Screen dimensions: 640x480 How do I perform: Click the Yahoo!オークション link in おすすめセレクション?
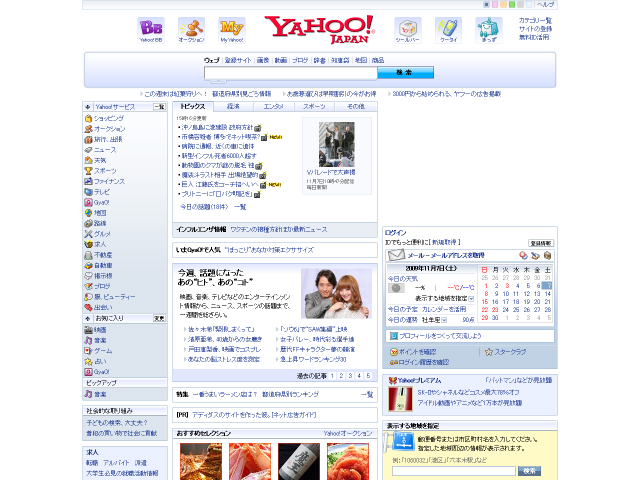[x=348, y=433]
